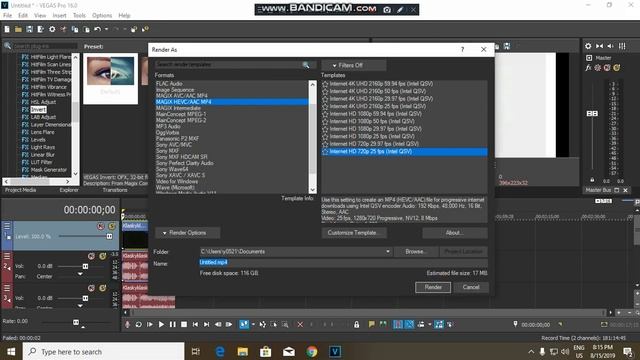The image size is (640, 360).
Task: Click the Previous Frame transport button
Action: coord(218,324)
